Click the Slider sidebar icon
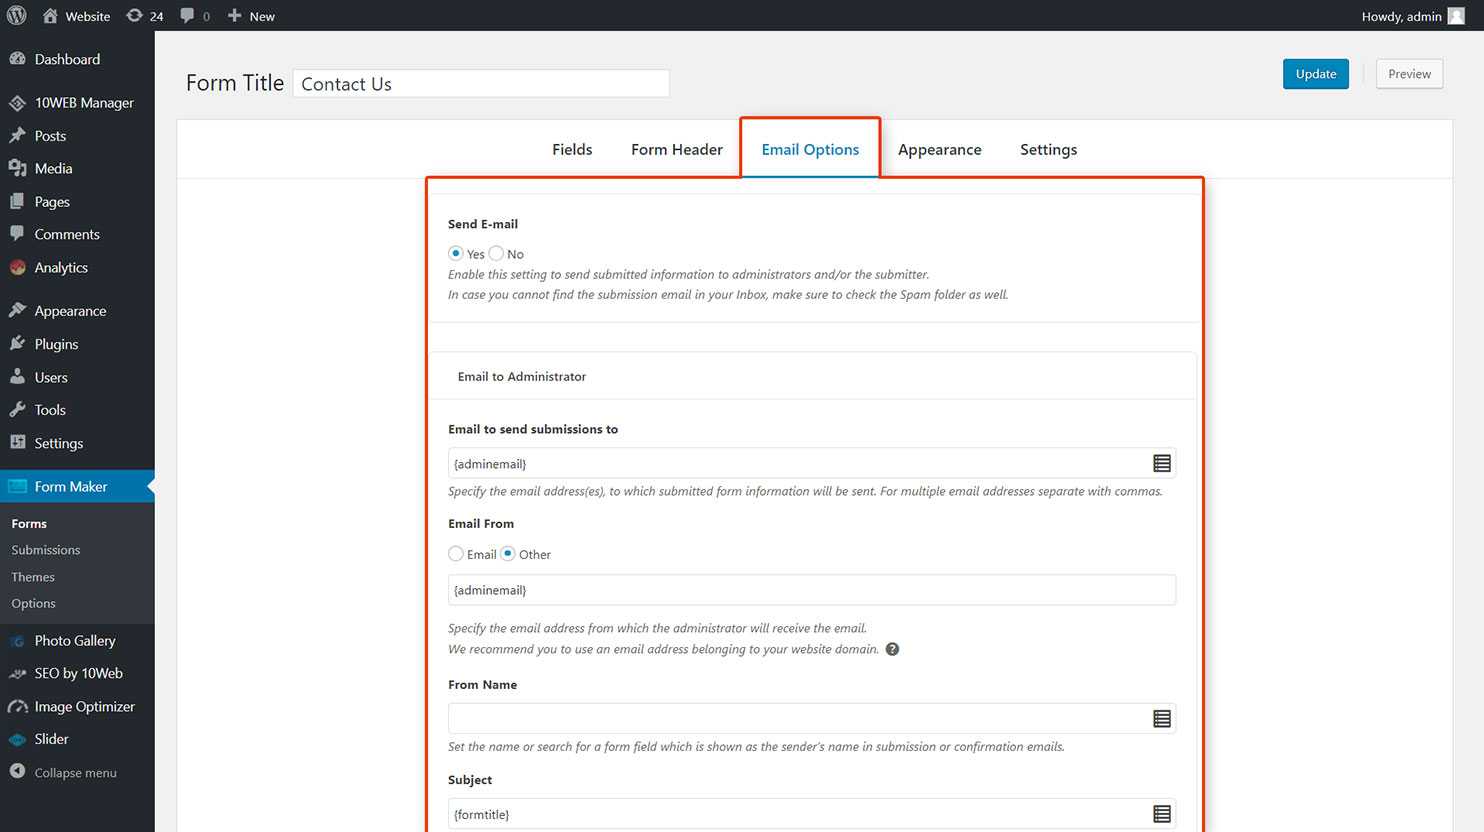1484x832 pixels. pyautogui.click(x=17, y=740)
